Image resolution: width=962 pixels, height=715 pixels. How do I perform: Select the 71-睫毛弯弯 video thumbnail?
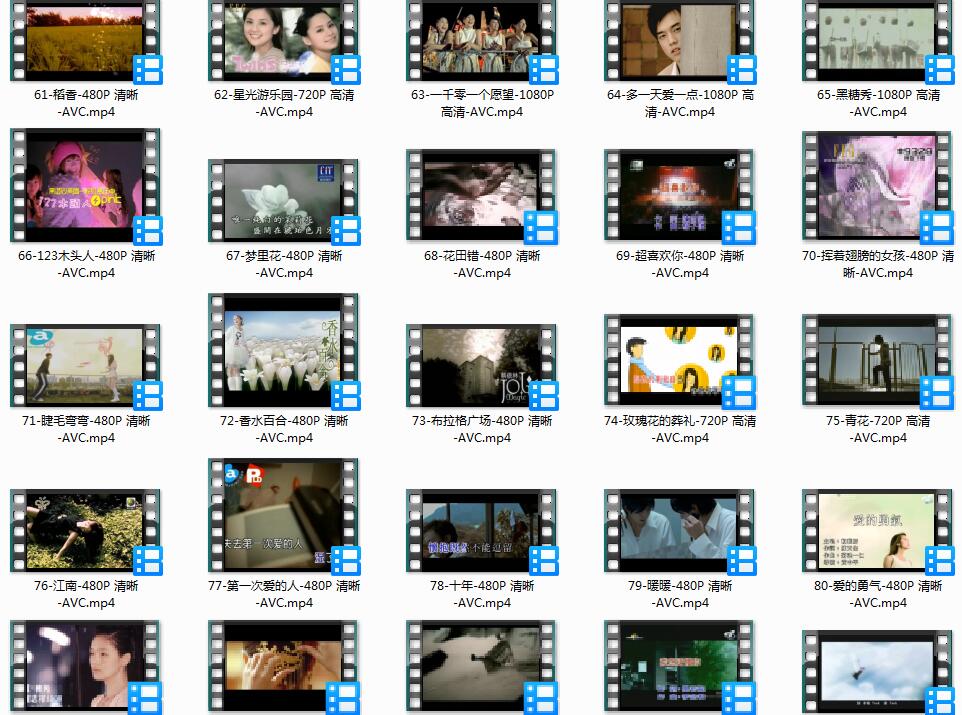(x=85, y=366)
